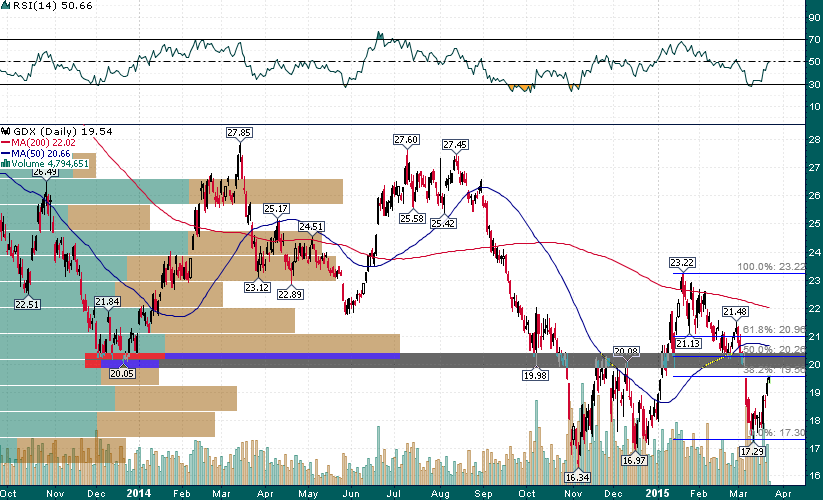Click the 20.08 price label
The height and width of the screenshot is (500, 823).
tap(627, 352)
